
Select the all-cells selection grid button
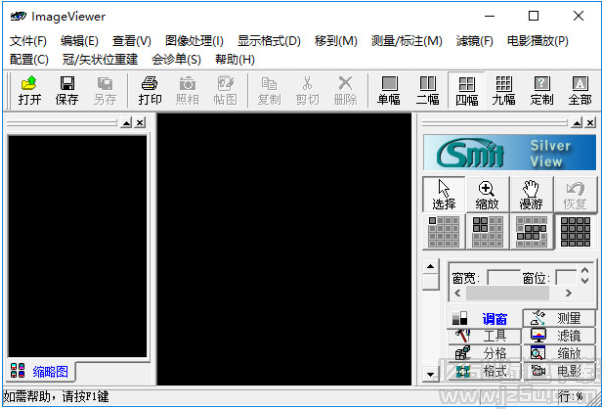[575, 232]
